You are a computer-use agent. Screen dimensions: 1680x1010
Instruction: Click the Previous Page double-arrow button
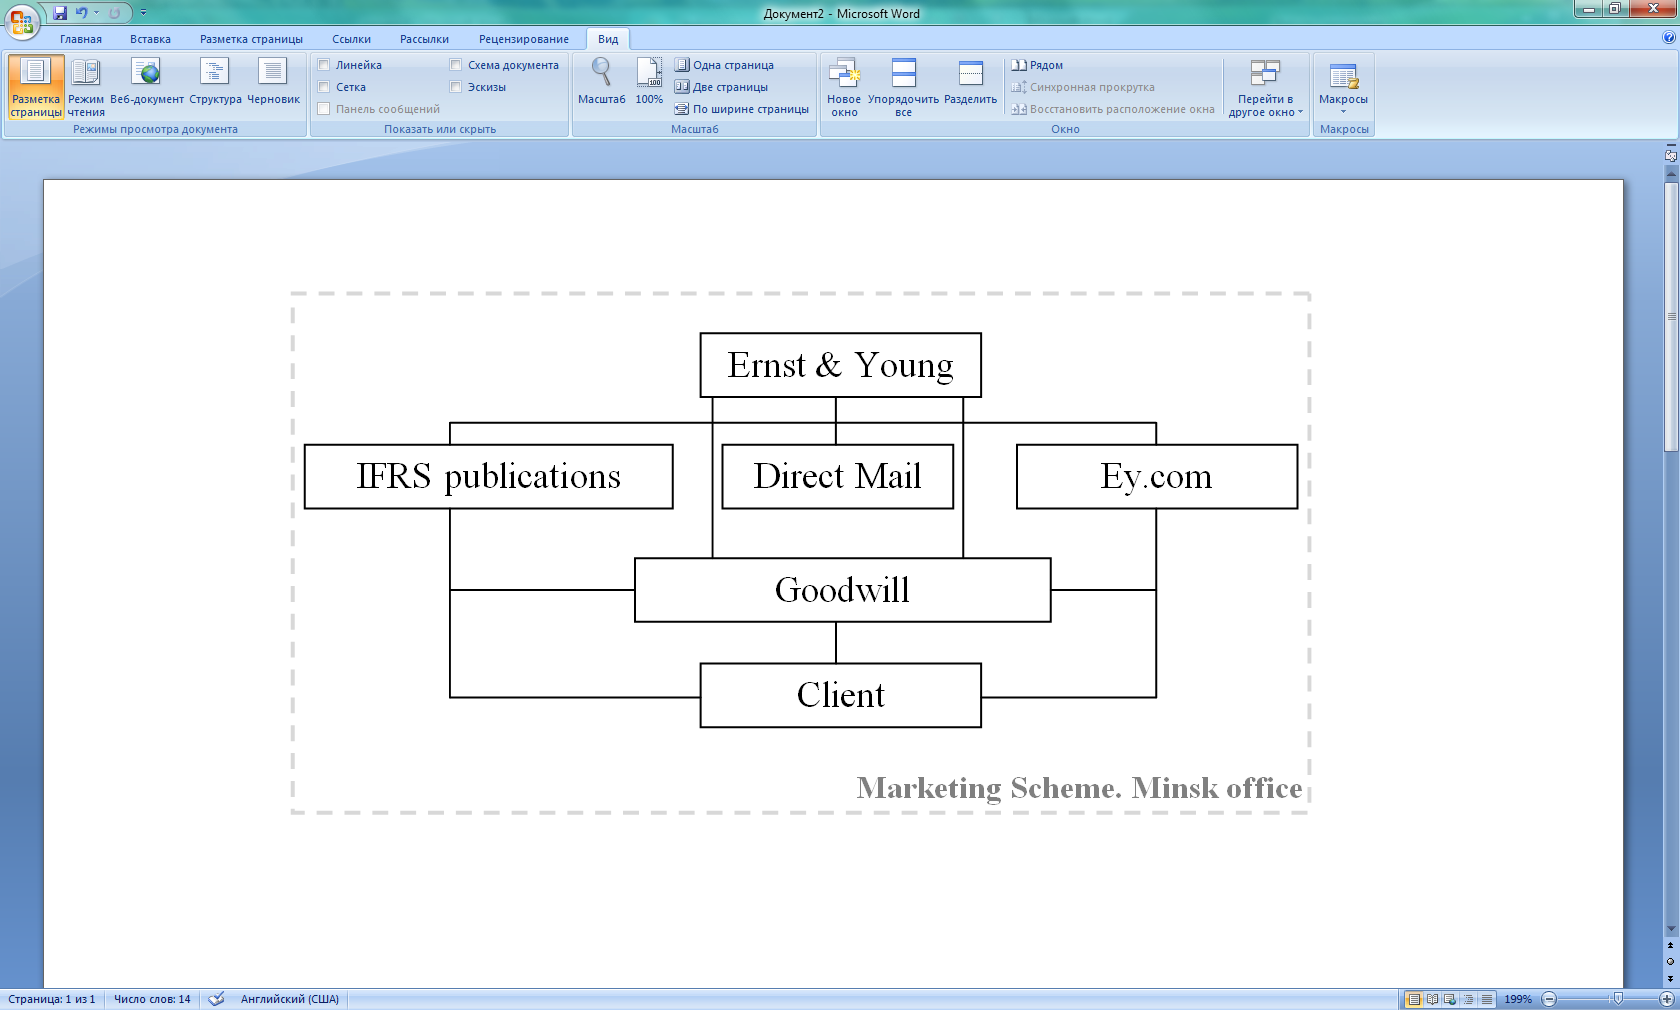click(x=1670, y=945)
